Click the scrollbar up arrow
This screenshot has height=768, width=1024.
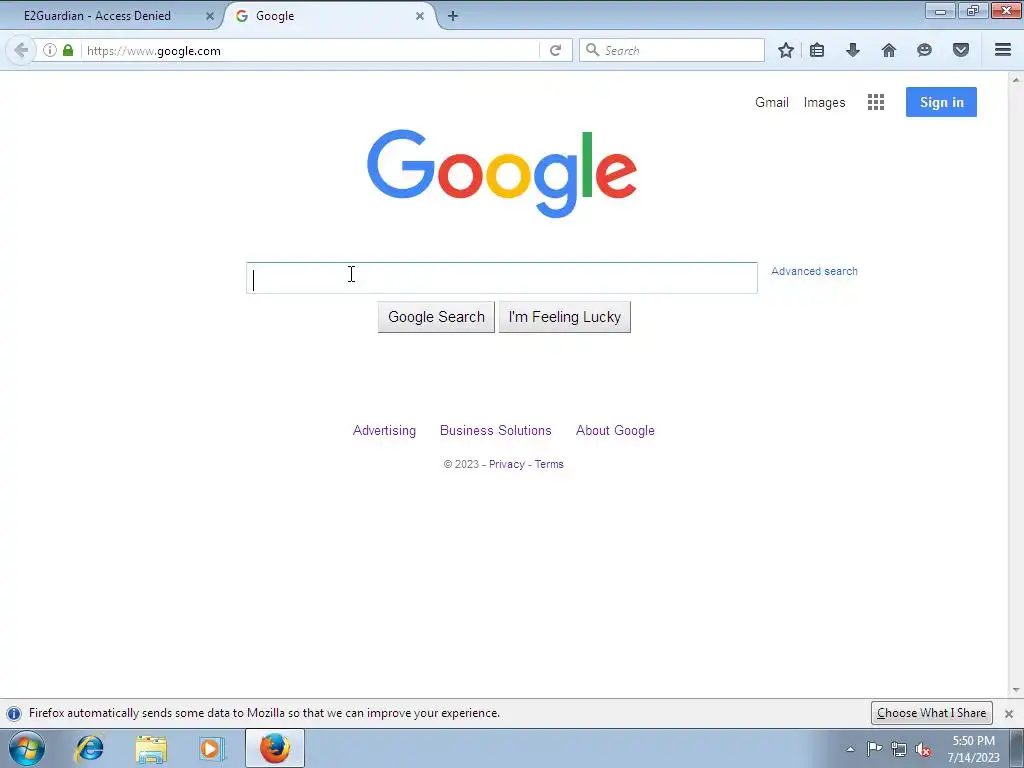[x=1016, y=80]
